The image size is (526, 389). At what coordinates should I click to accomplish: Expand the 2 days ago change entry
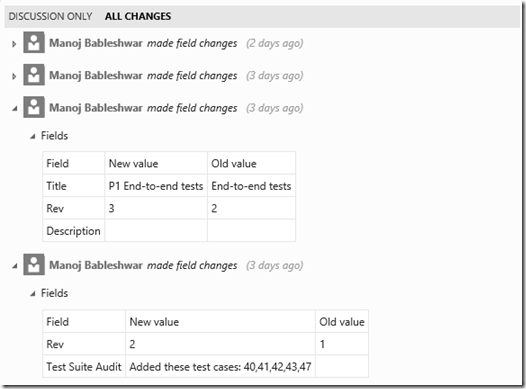click(x=14, y=44)
